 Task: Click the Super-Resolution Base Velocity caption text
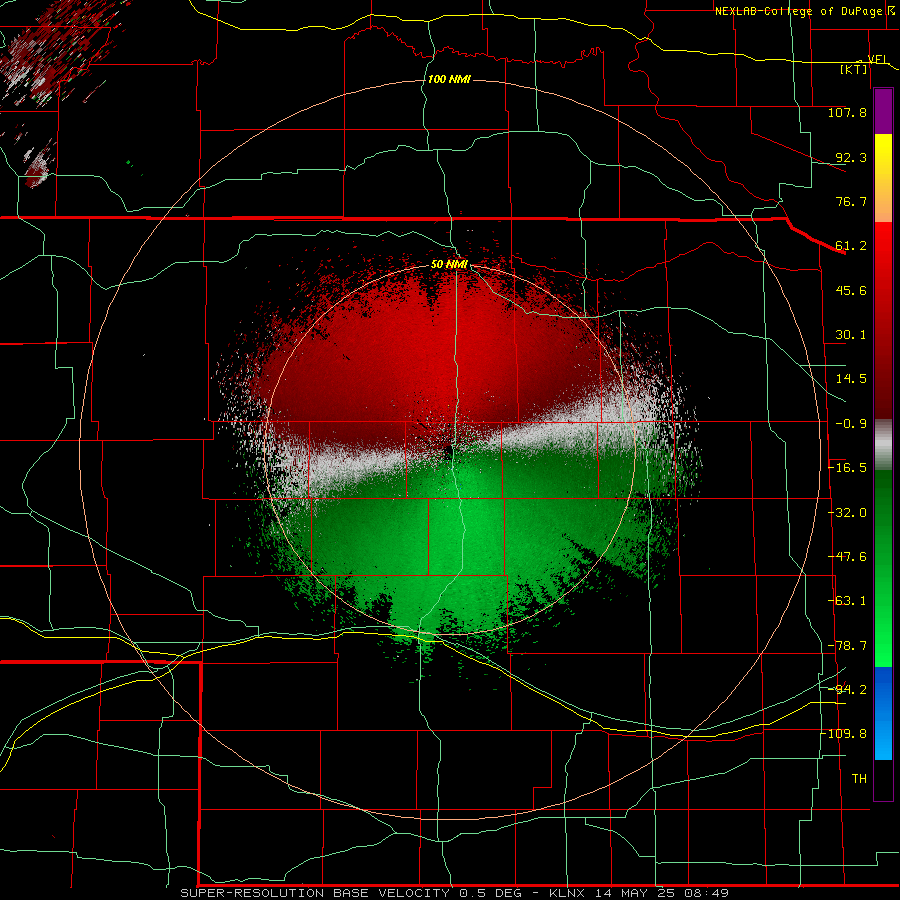[454, 893]
